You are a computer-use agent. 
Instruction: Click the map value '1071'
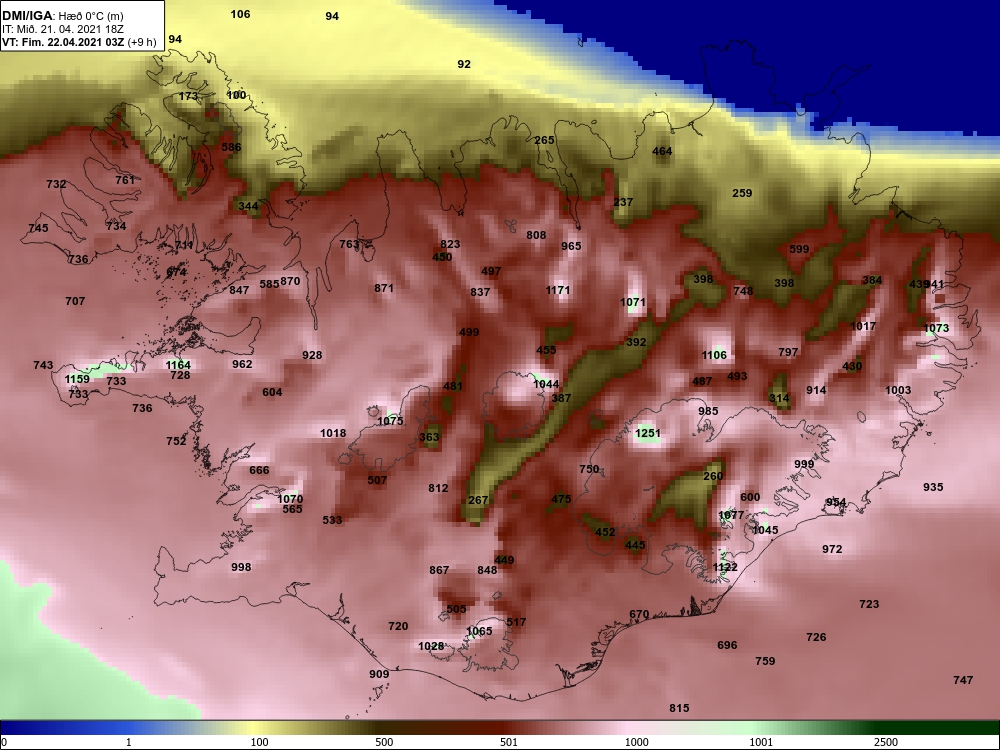[633, 302]
